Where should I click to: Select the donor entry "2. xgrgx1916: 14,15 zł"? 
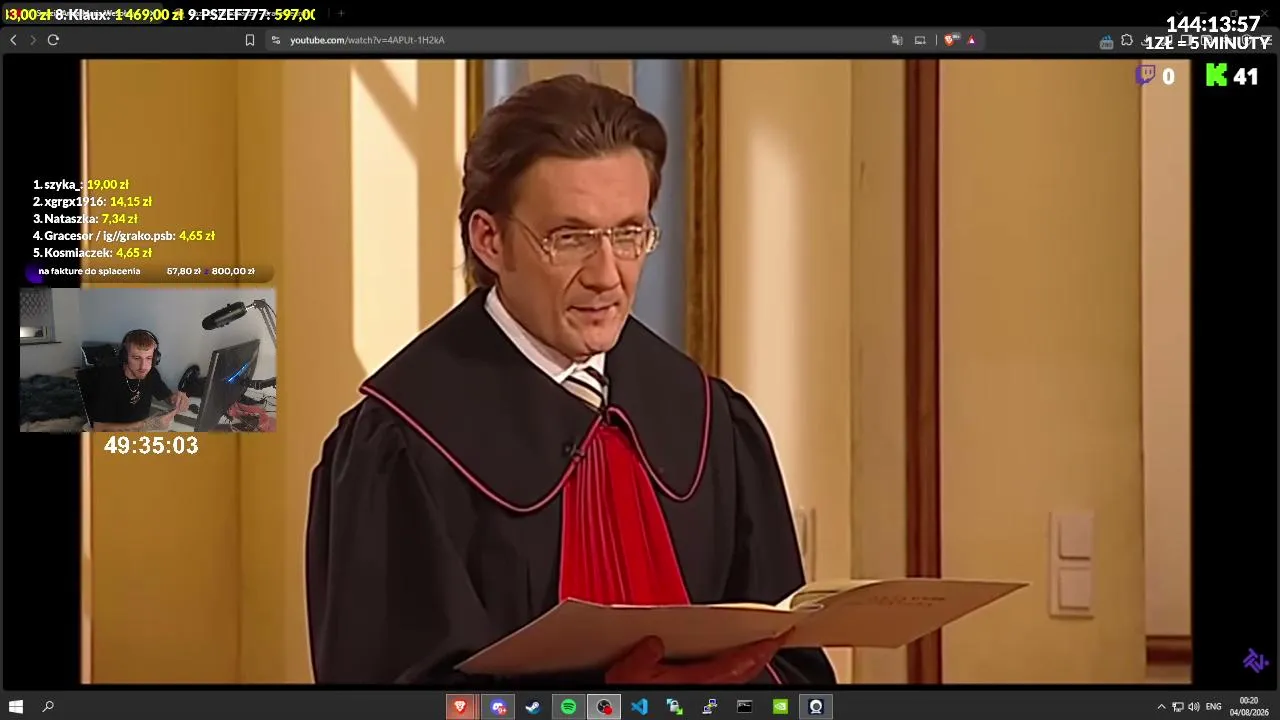point(92,202)
